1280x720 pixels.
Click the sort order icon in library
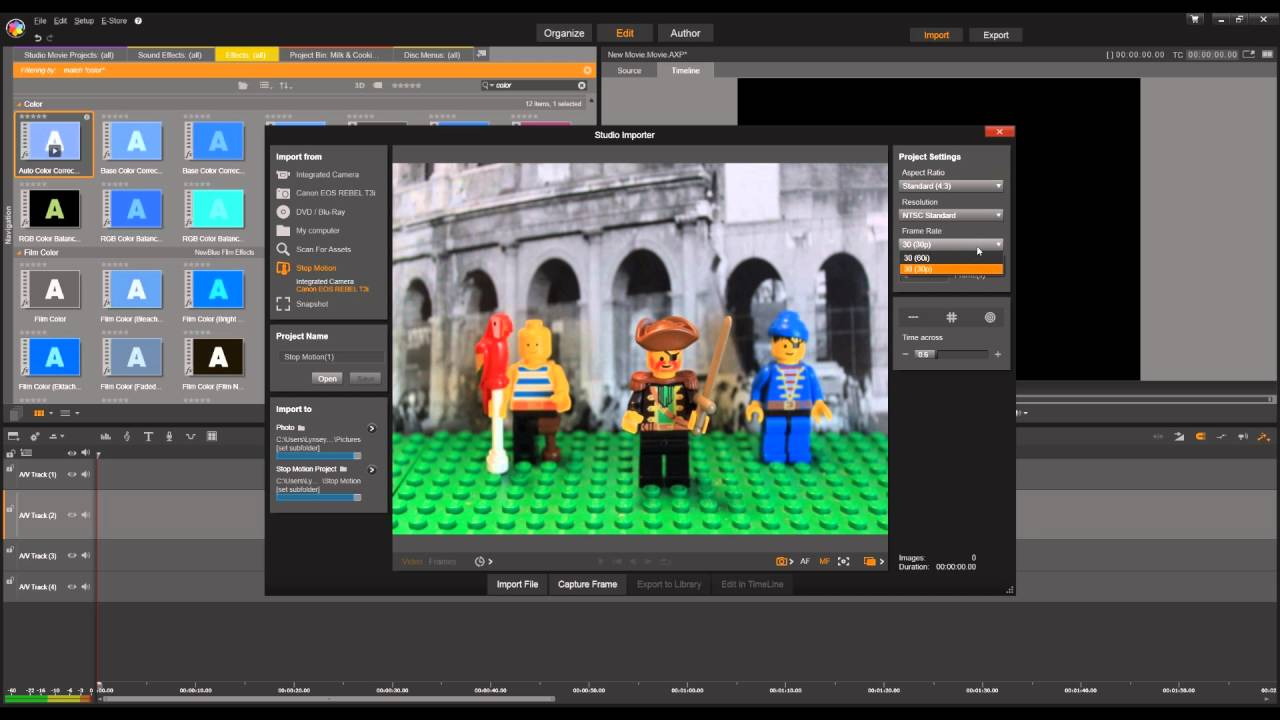[285, 86]
